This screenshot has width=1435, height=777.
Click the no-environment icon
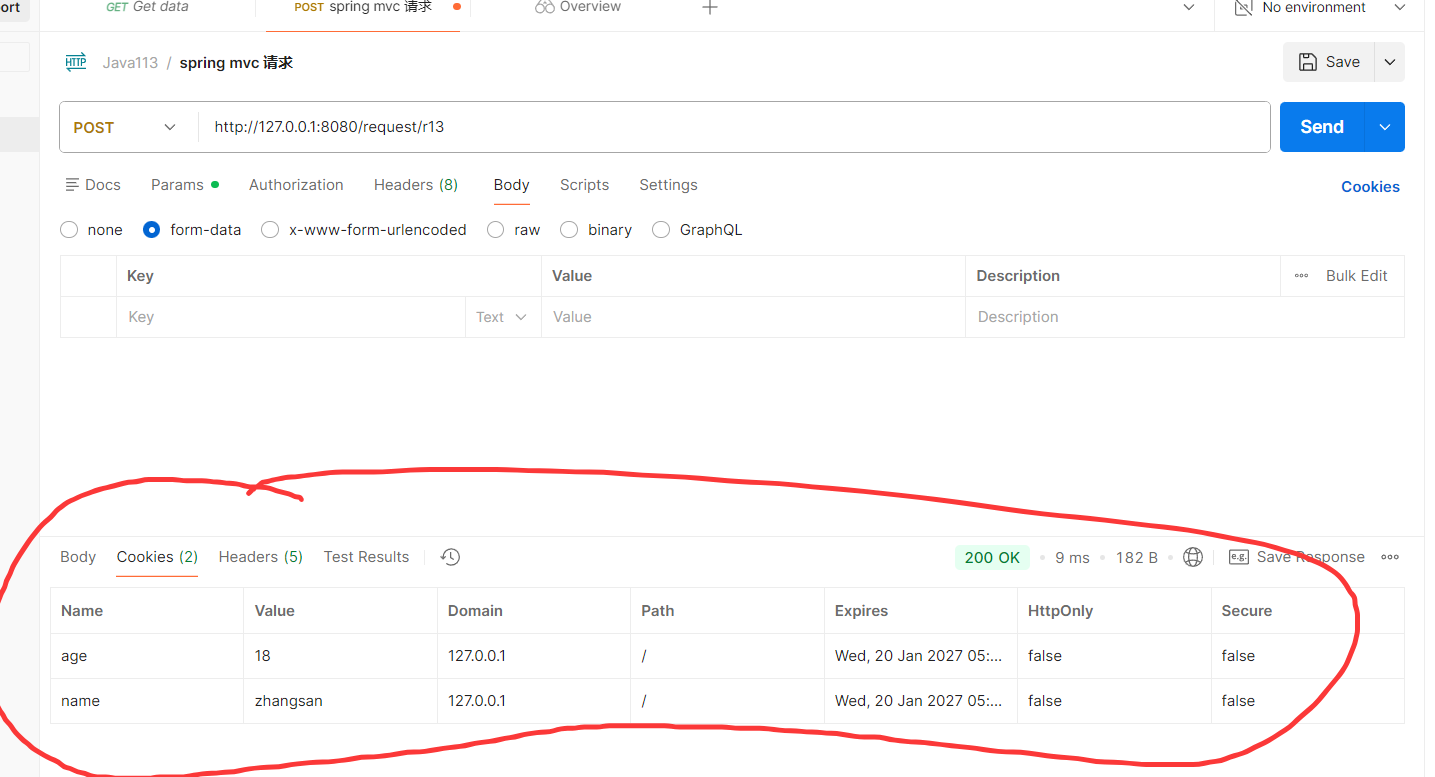[x=1243, y=7]
